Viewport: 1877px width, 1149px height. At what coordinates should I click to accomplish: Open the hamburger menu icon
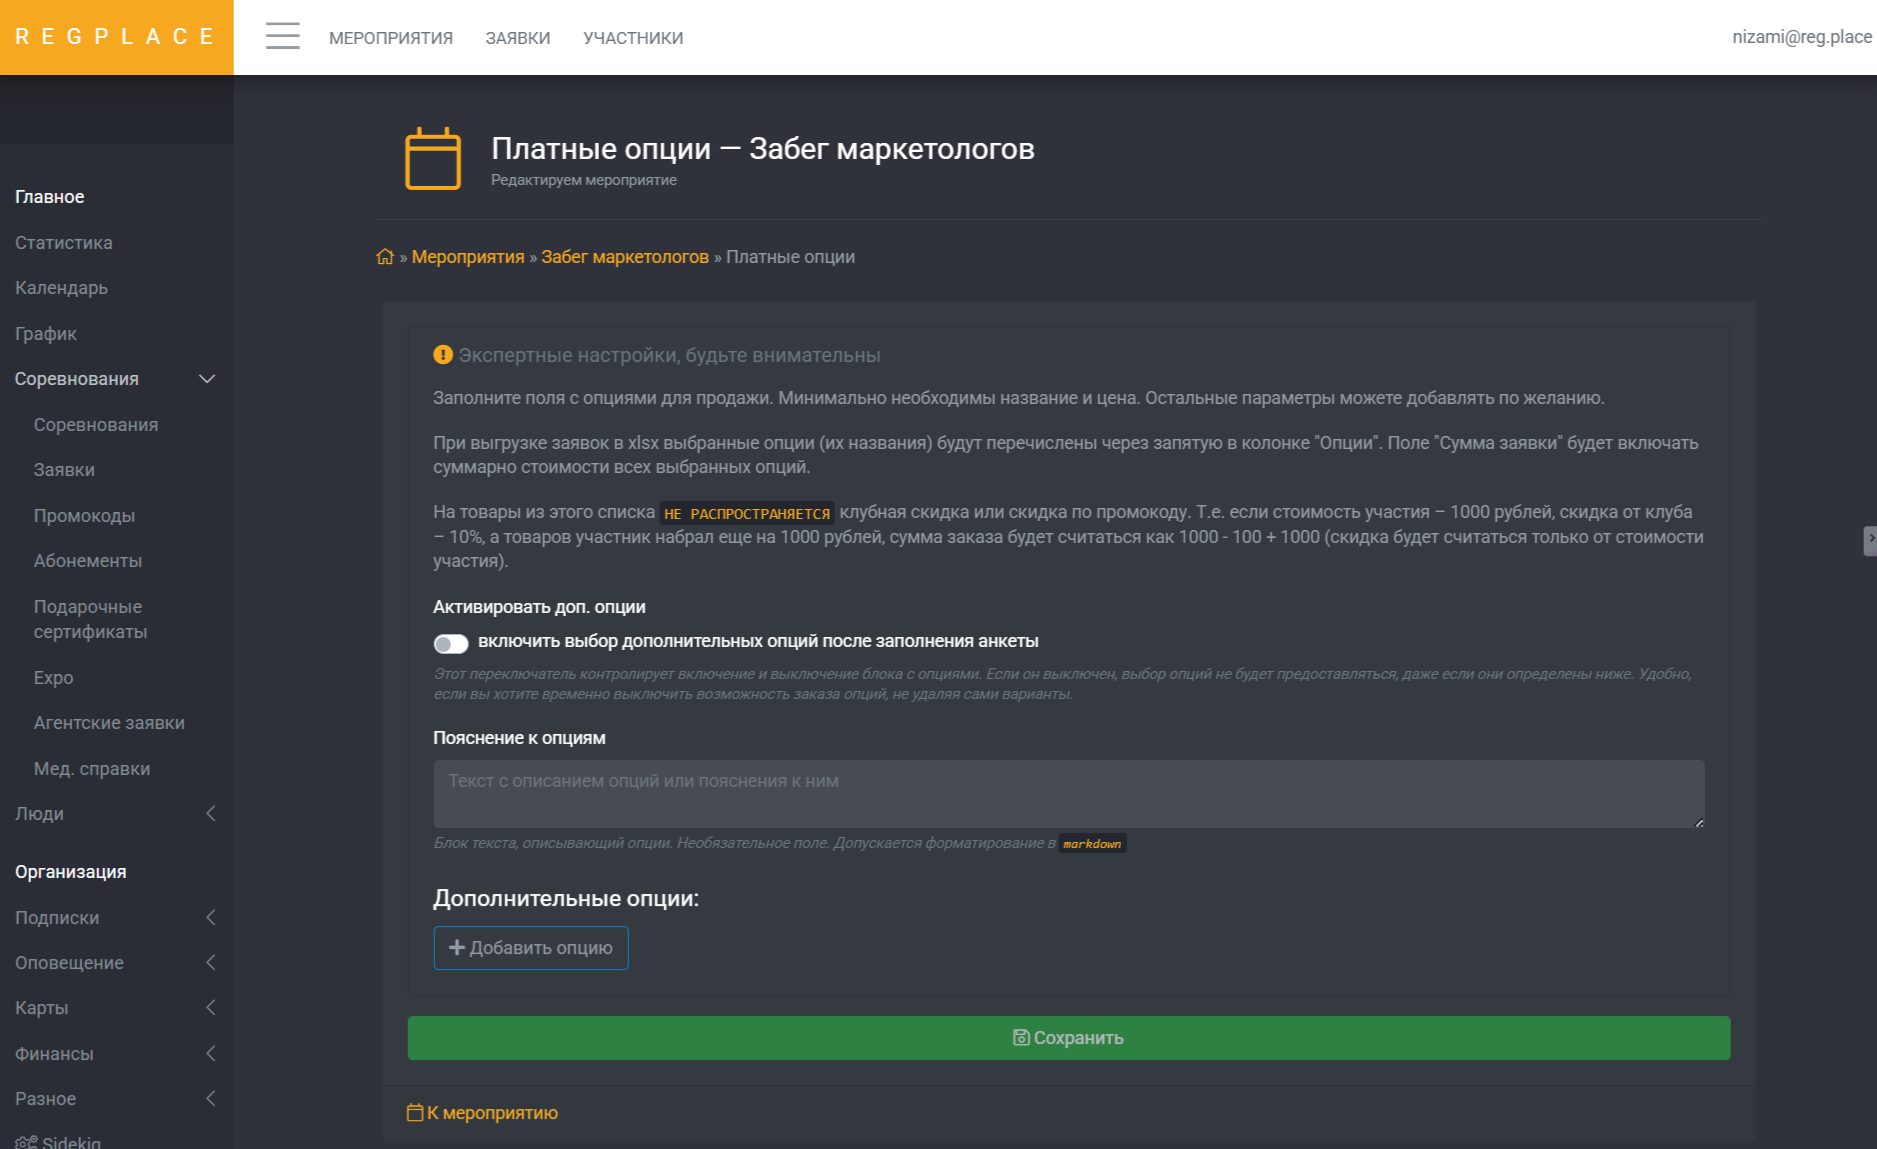point(283,36)
